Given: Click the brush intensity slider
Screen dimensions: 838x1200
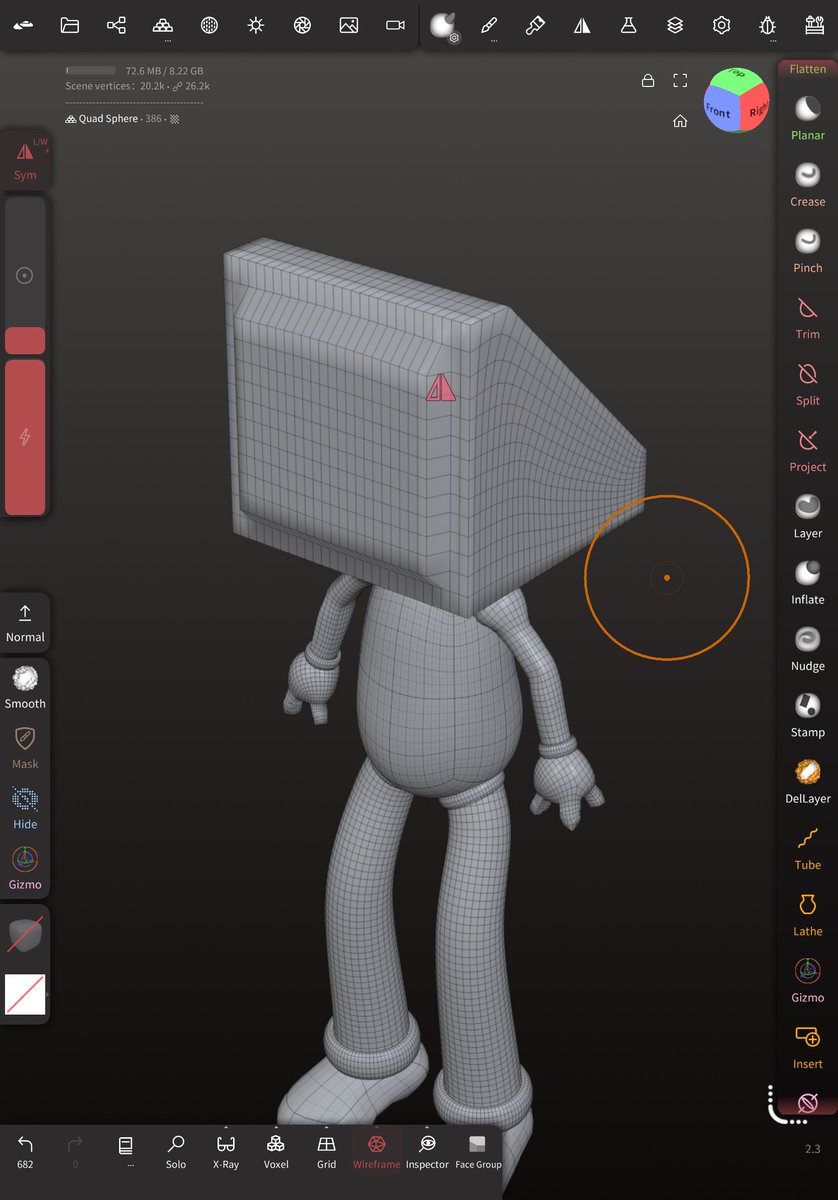Looking at the screenshot, I should click(25, 437).
